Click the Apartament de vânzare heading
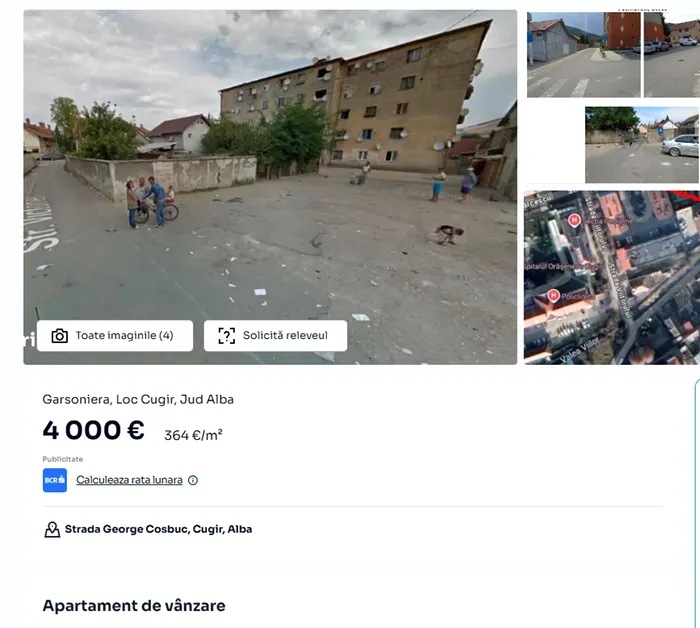The height and width of the screenshot is (628, 700). pyautogui.click(x=134, y=606)
